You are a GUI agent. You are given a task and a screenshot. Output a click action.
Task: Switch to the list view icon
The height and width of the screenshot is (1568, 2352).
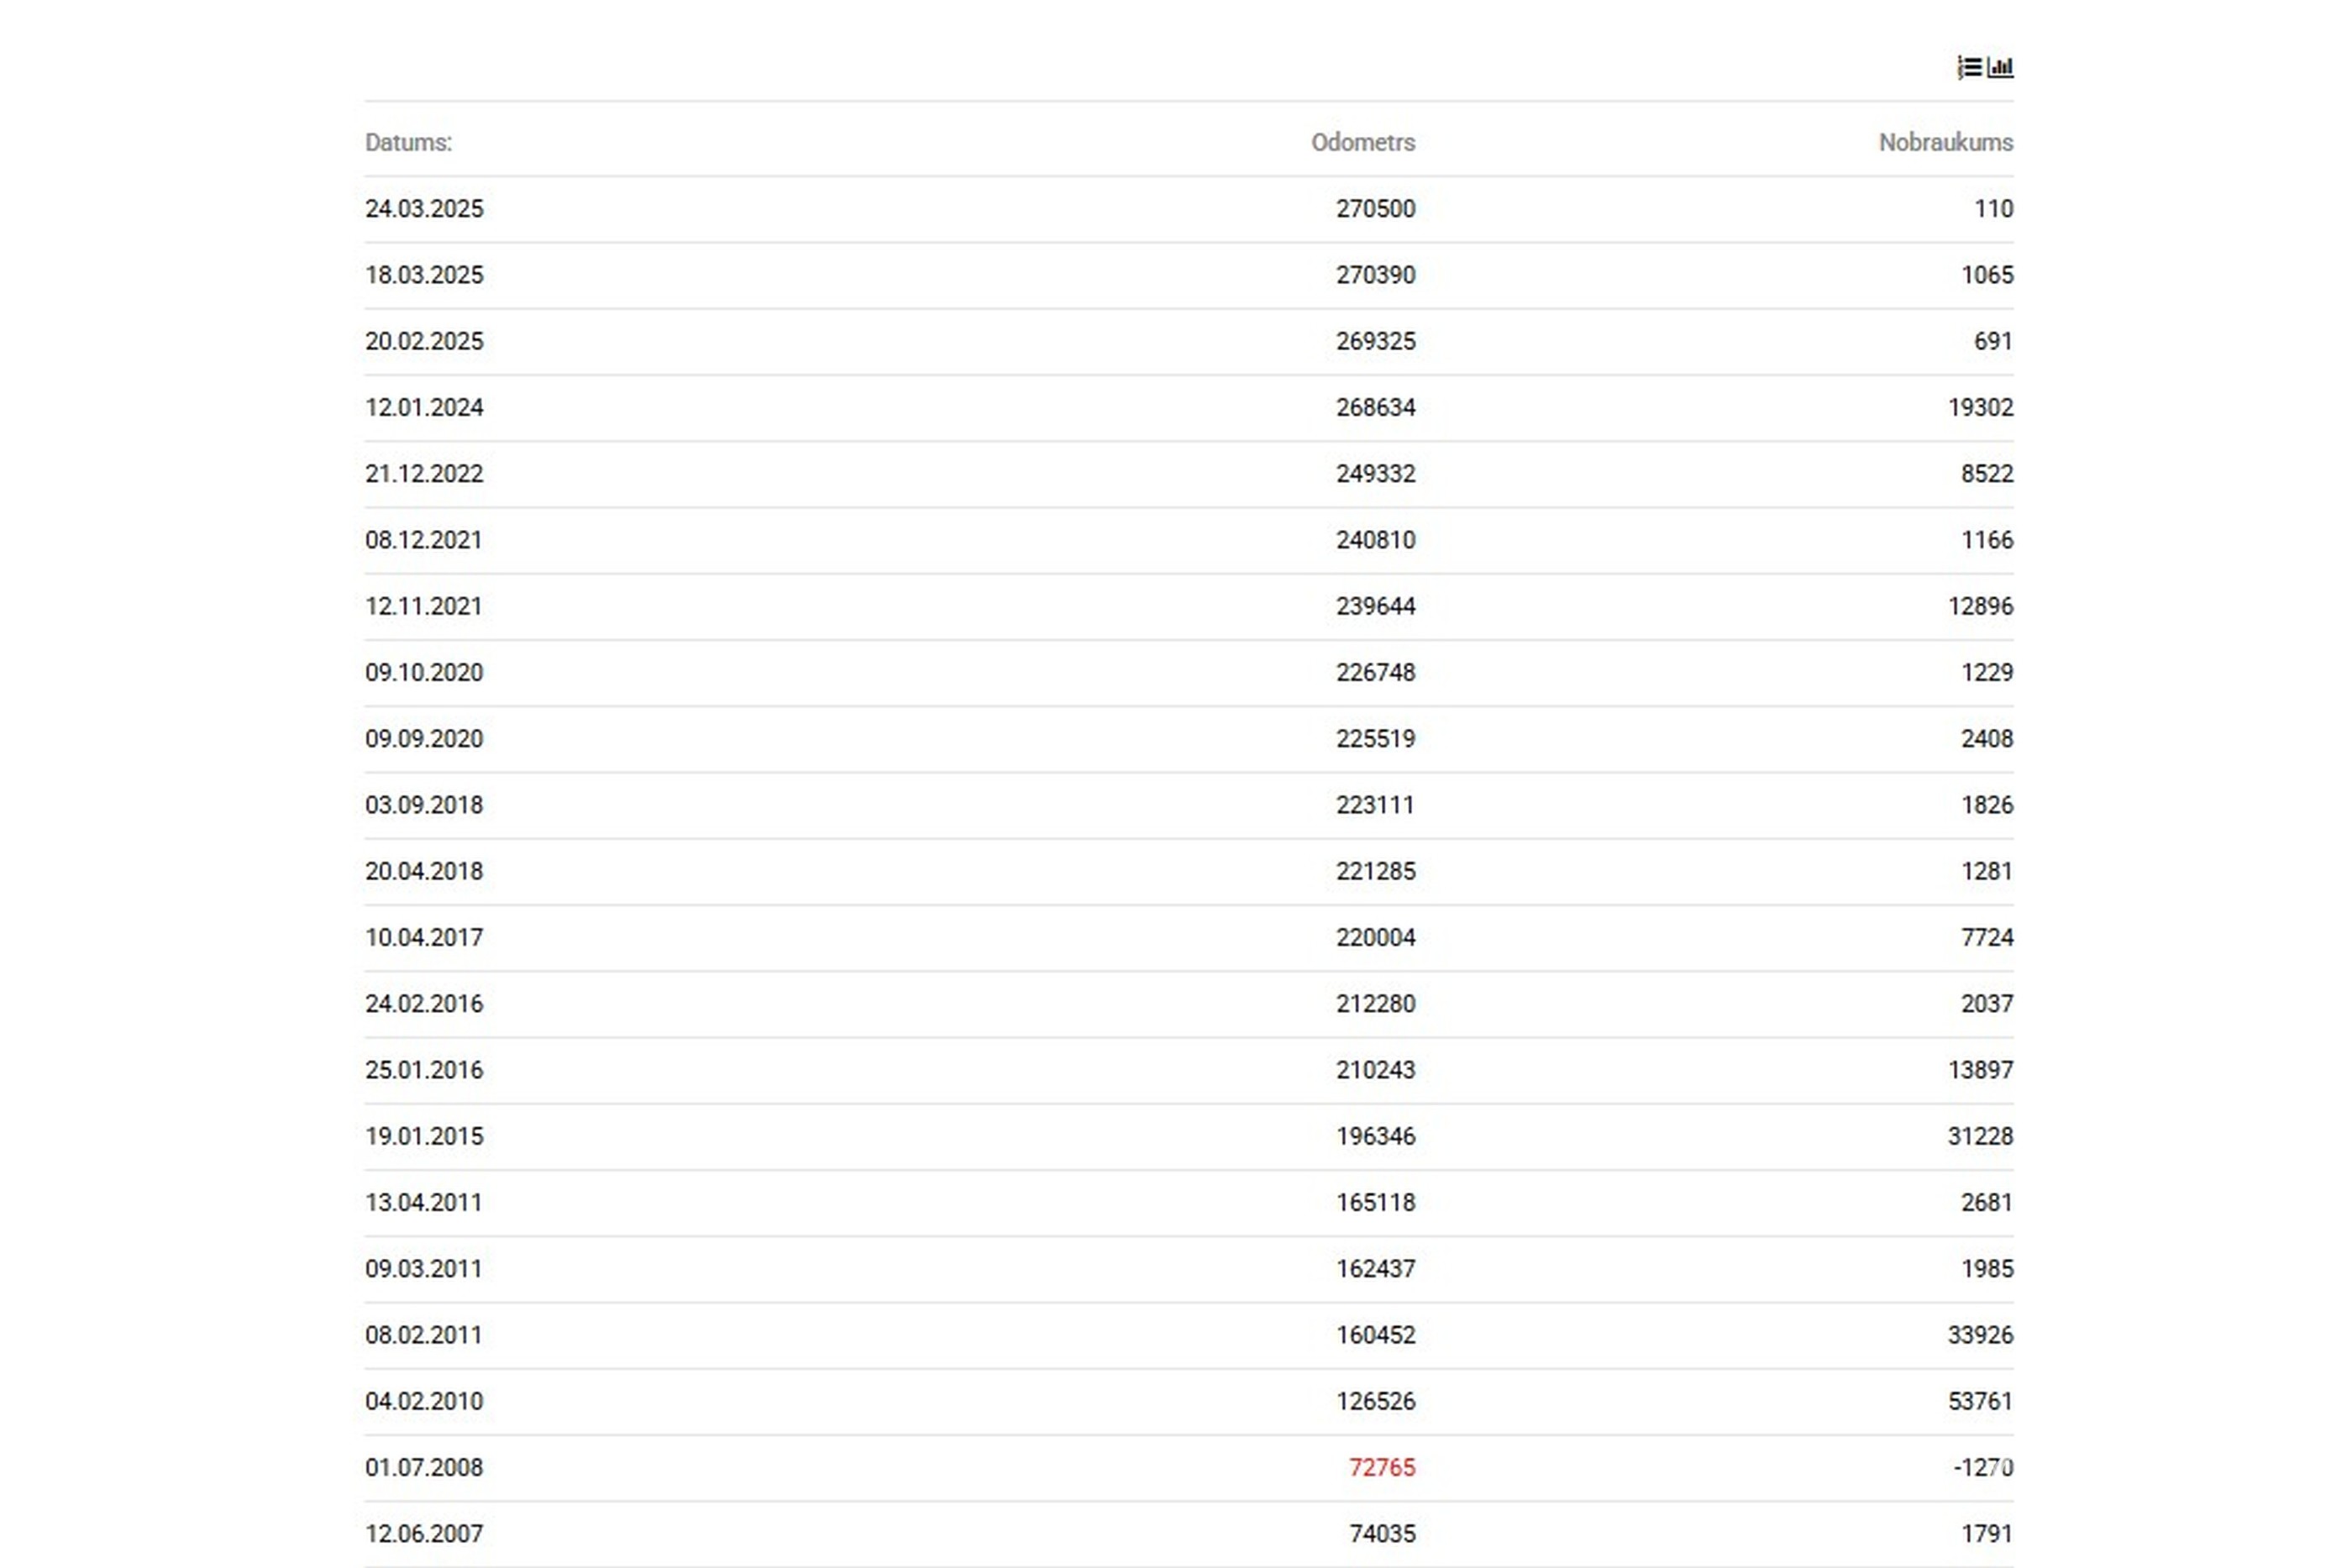[x=1969, y=67]
